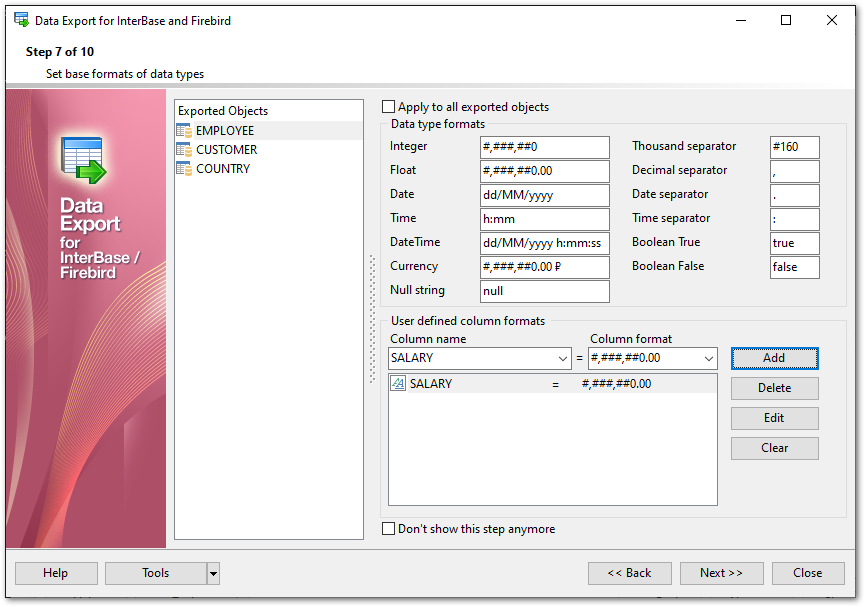This screenshot has width=865, height=607.
Task: Click the EMPLOYEE table icon
Action: pos(184,131)
